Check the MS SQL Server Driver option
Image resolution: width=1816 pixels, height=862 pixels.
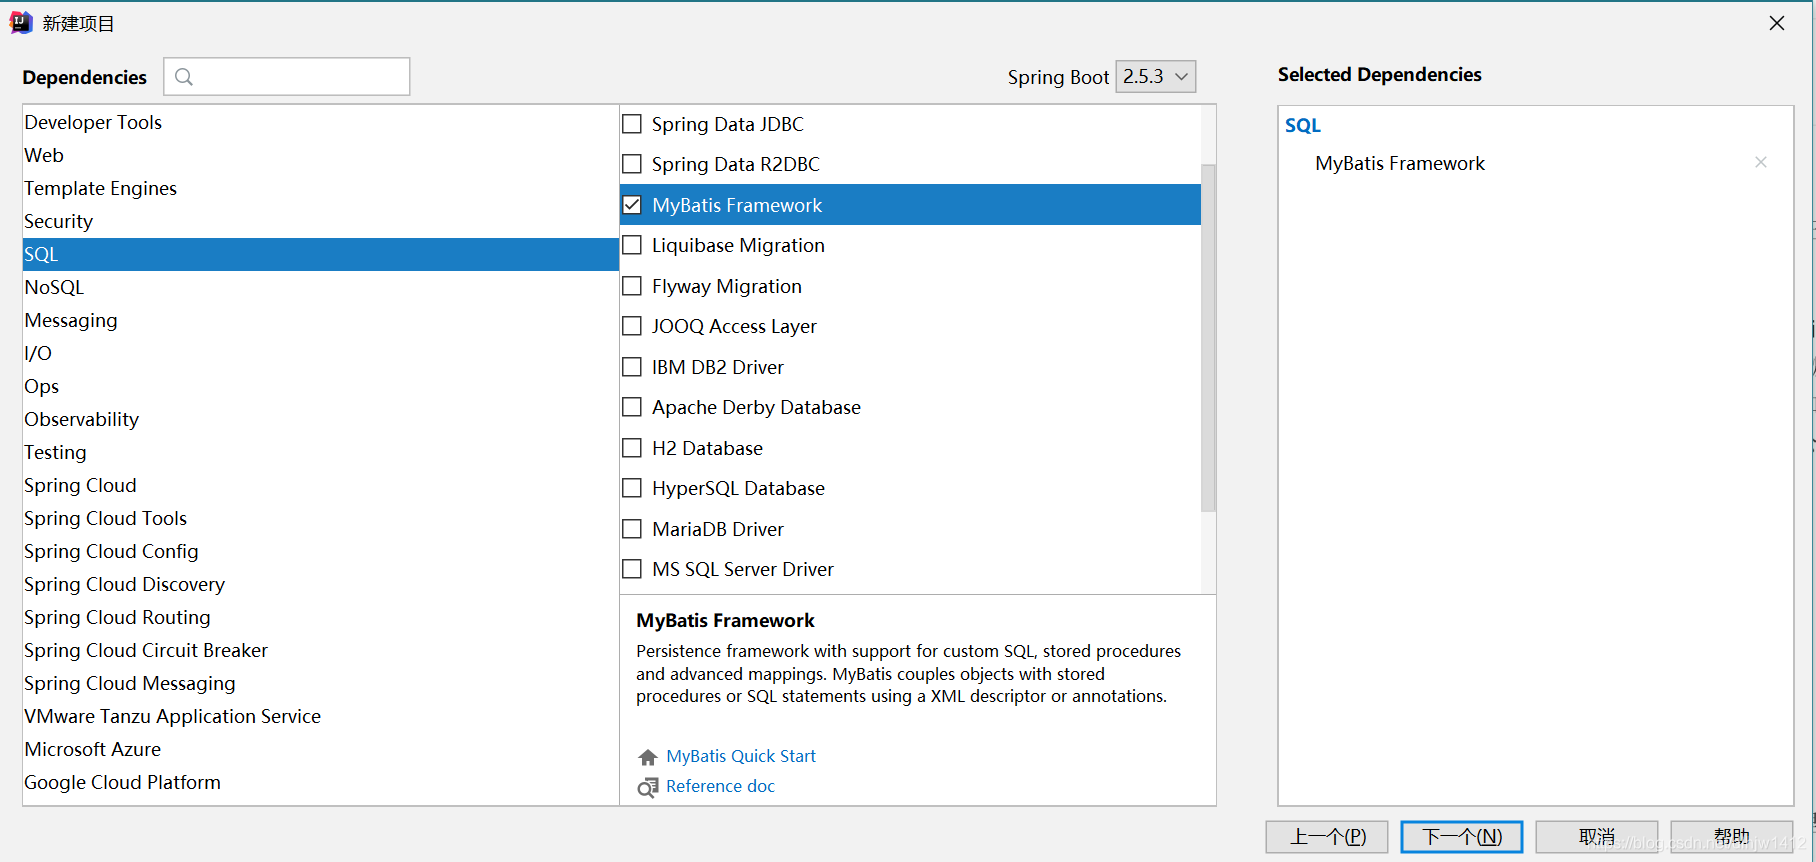click(x=632, y=569)
